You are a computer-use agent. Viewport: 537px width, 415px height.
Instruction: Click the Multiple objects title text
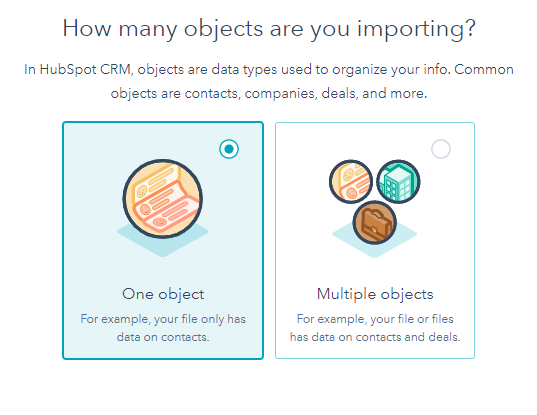pyautogui.click(x=375, y=294)
